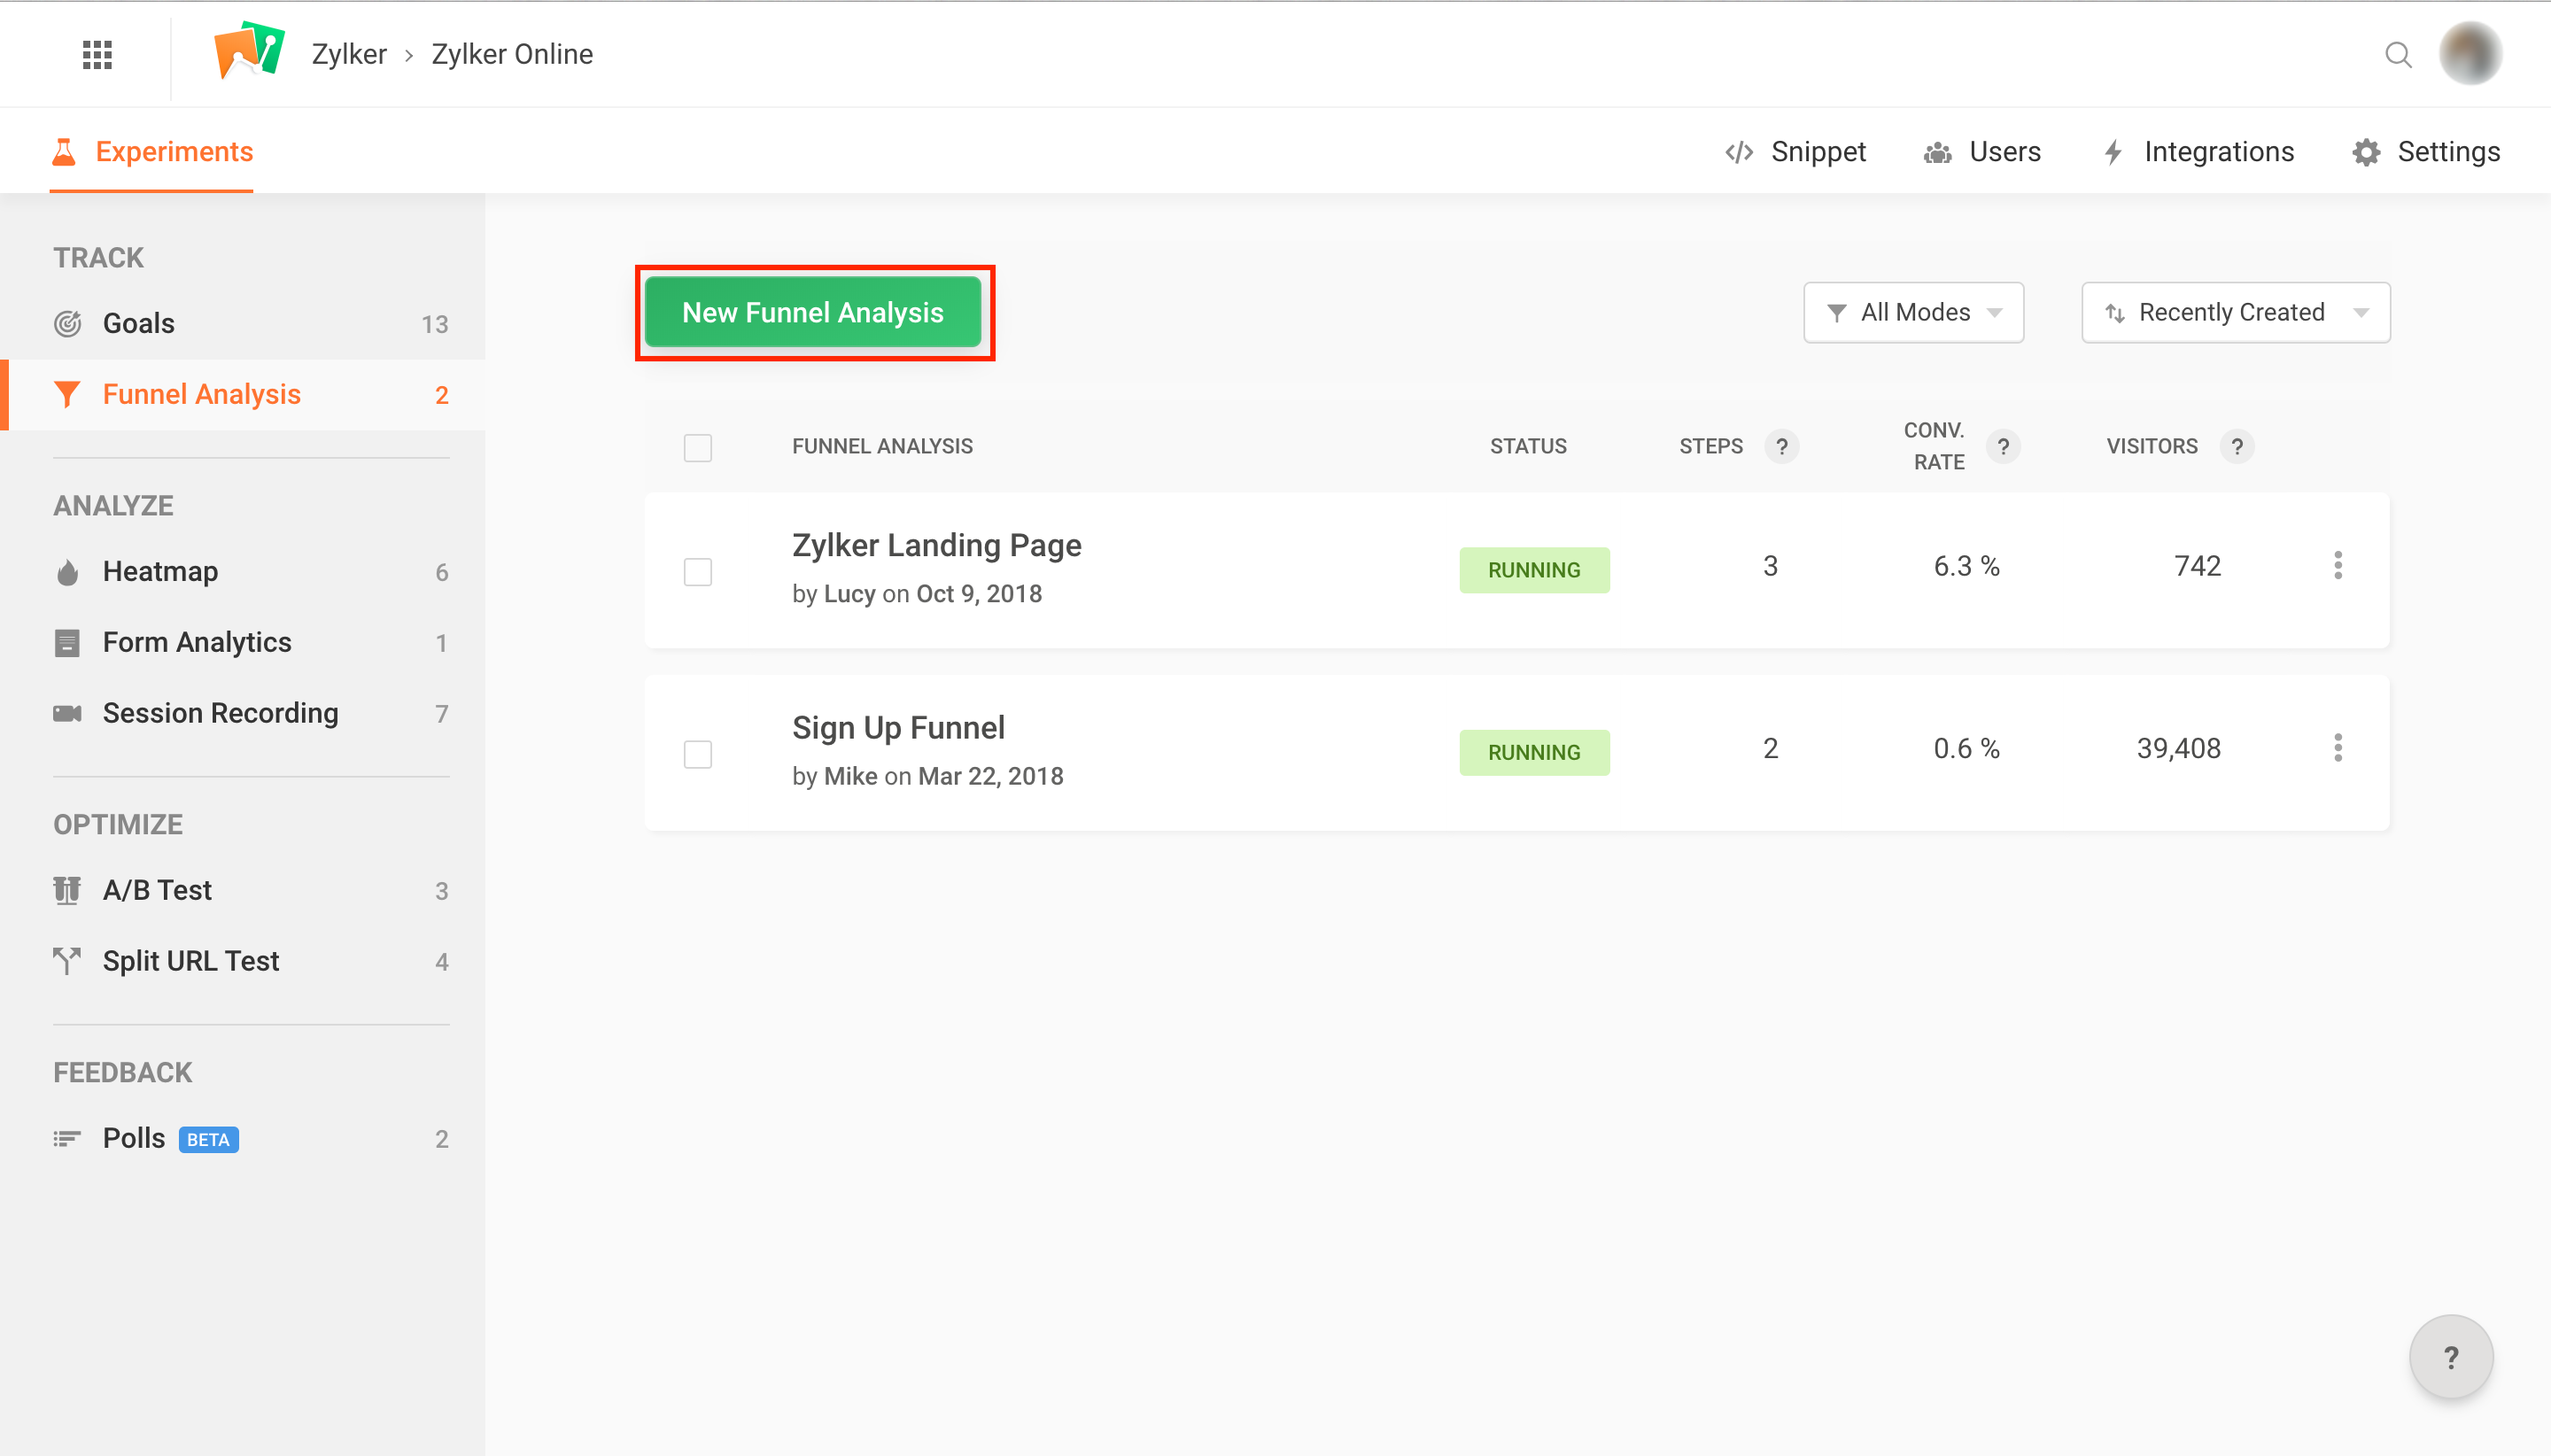Click the Zylker Online breadcrumb

pyautogui.click(x=512, y=54)
